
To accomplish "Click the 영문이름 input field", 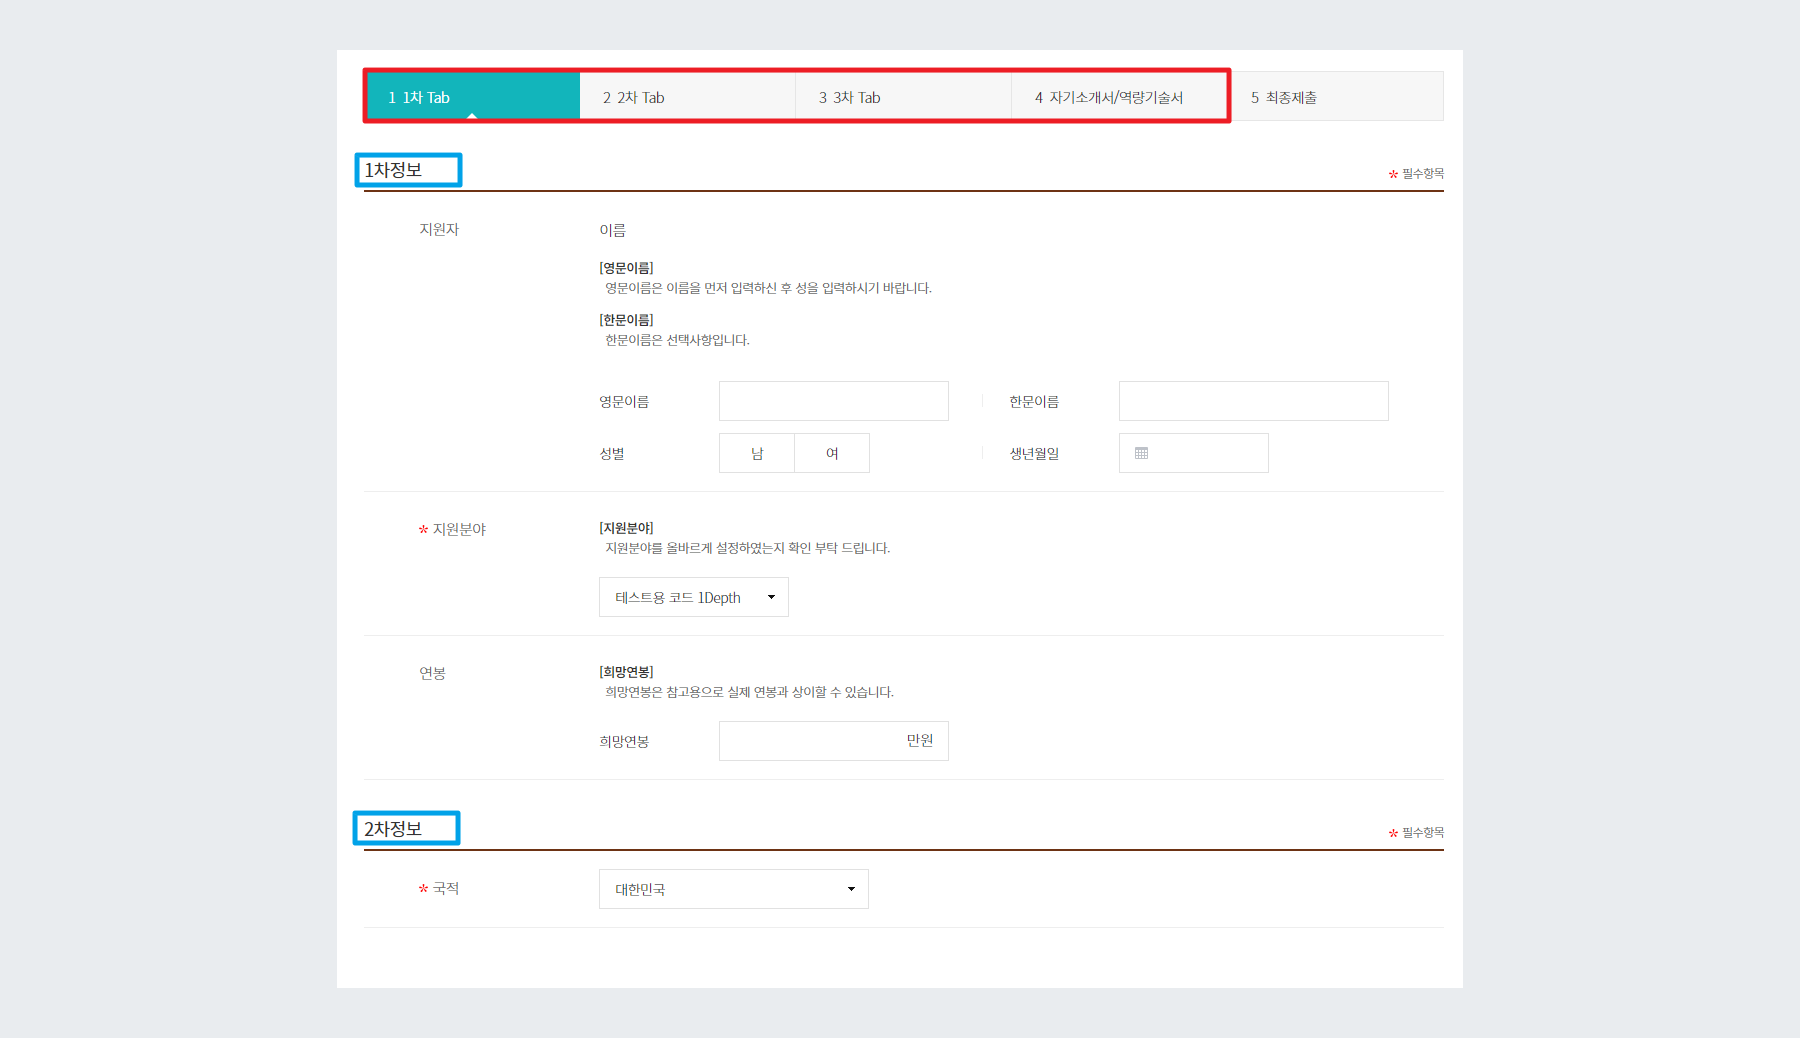I will 834,401.
